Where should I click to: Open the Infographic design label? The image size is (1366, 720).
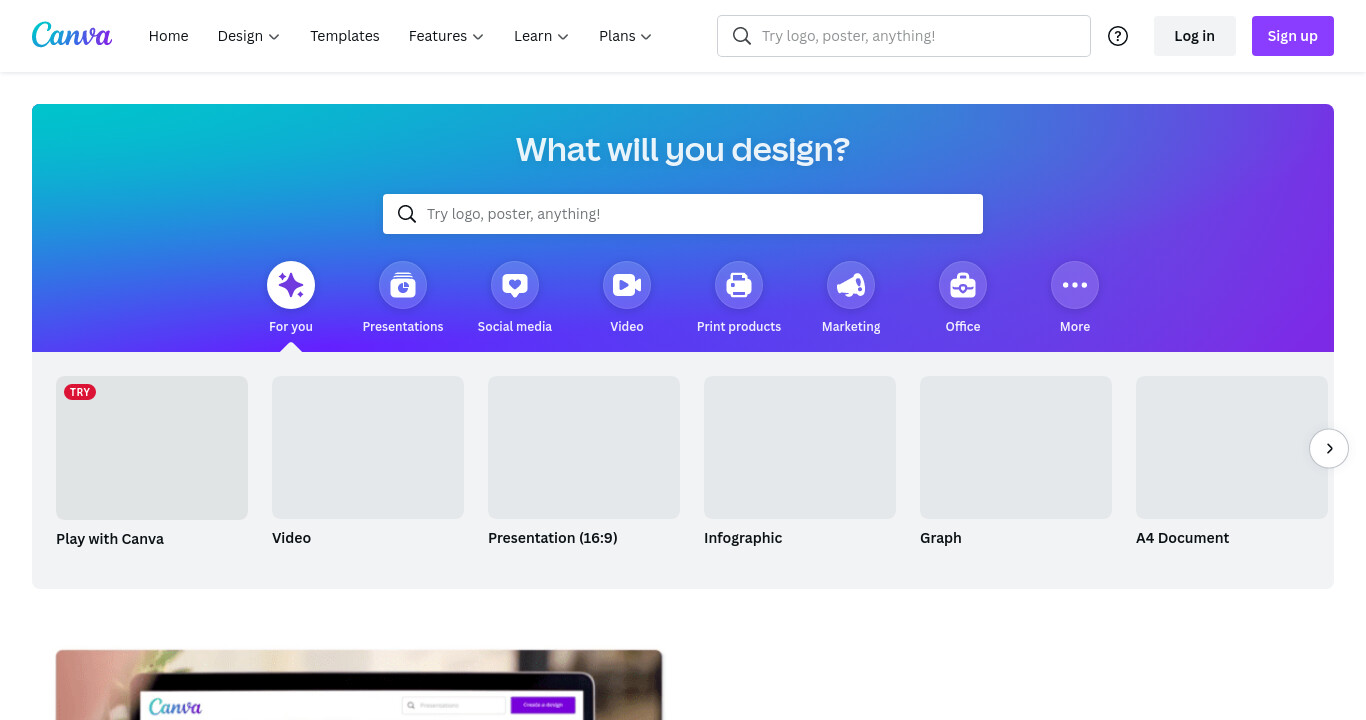click(x=743, y=538)
